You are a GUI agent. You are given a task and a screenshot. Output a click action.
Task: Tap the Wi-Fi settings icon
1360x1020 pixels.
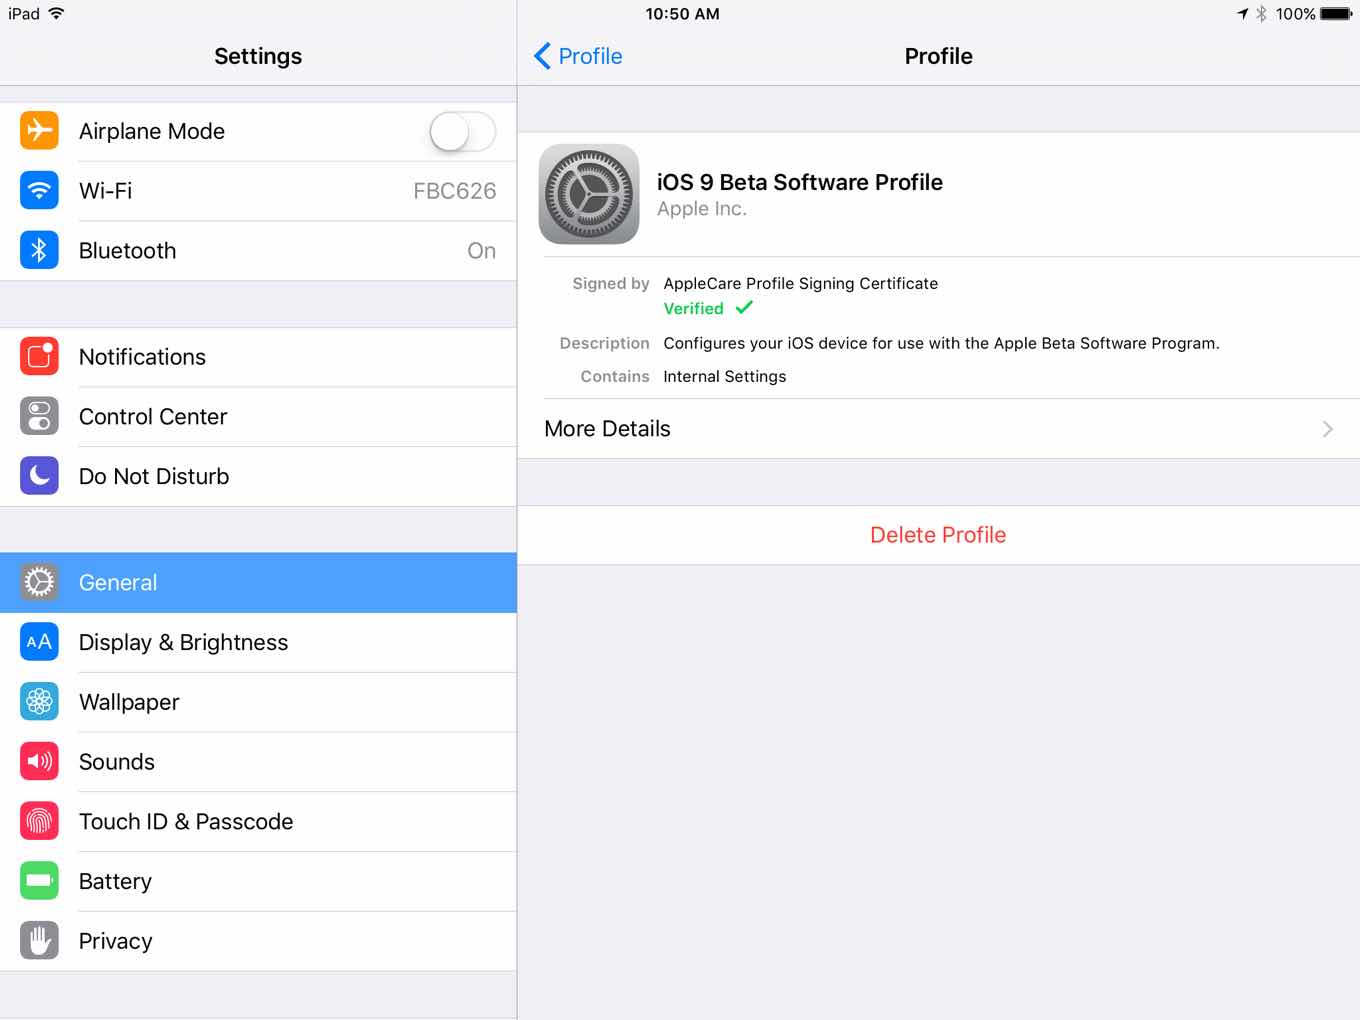pyautogui.click(x=39, y=190)
